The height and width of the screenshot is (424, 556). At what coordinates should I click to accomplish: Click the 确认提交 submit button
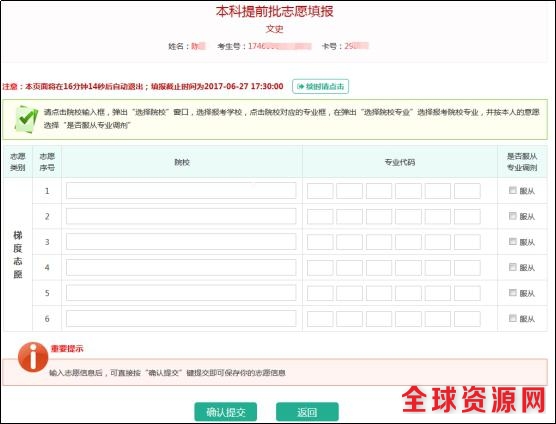[x=226, y=412]
